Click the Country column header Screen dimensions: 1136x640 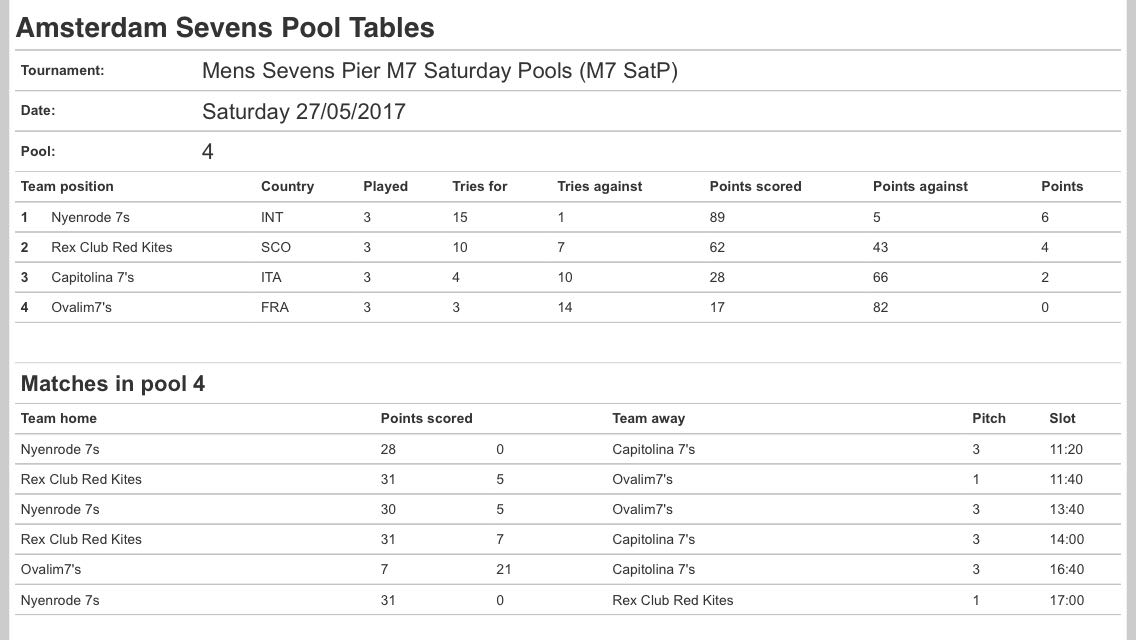click(x=287, y=186)
